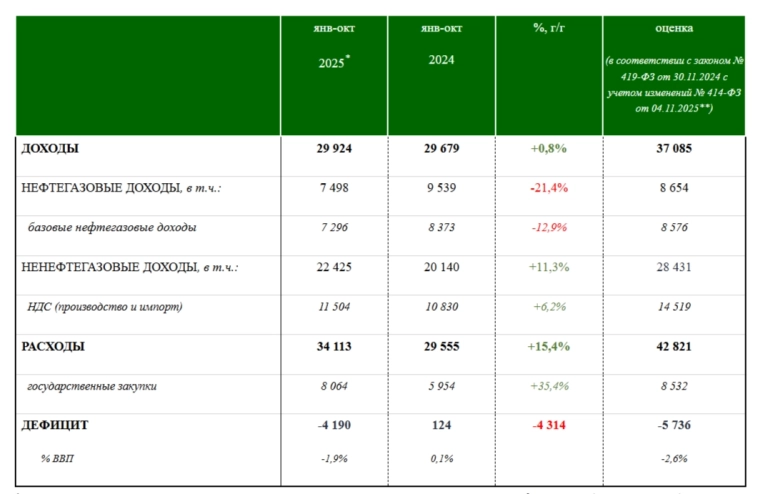Screen dimensions: 758x494
Task: Select the НДС (производство и импорт) label
Action: click(105, 307)
